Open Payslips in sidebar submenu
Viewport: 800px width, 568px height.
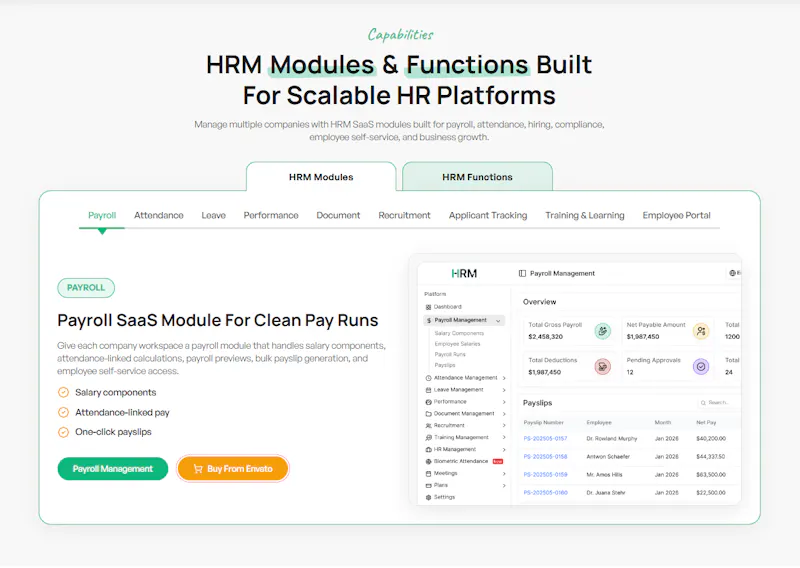445,365
